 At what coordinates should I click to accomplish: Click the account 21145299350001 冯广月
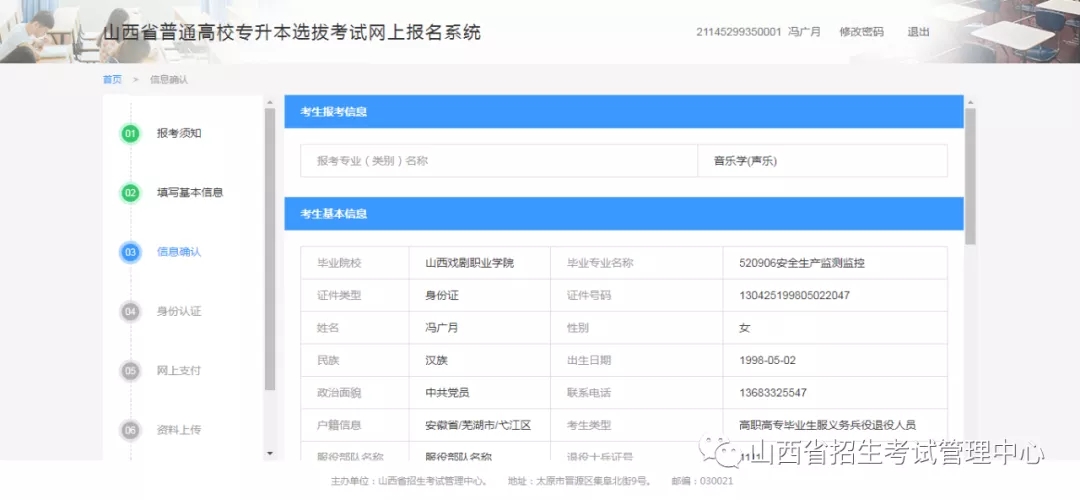[758, 32]
